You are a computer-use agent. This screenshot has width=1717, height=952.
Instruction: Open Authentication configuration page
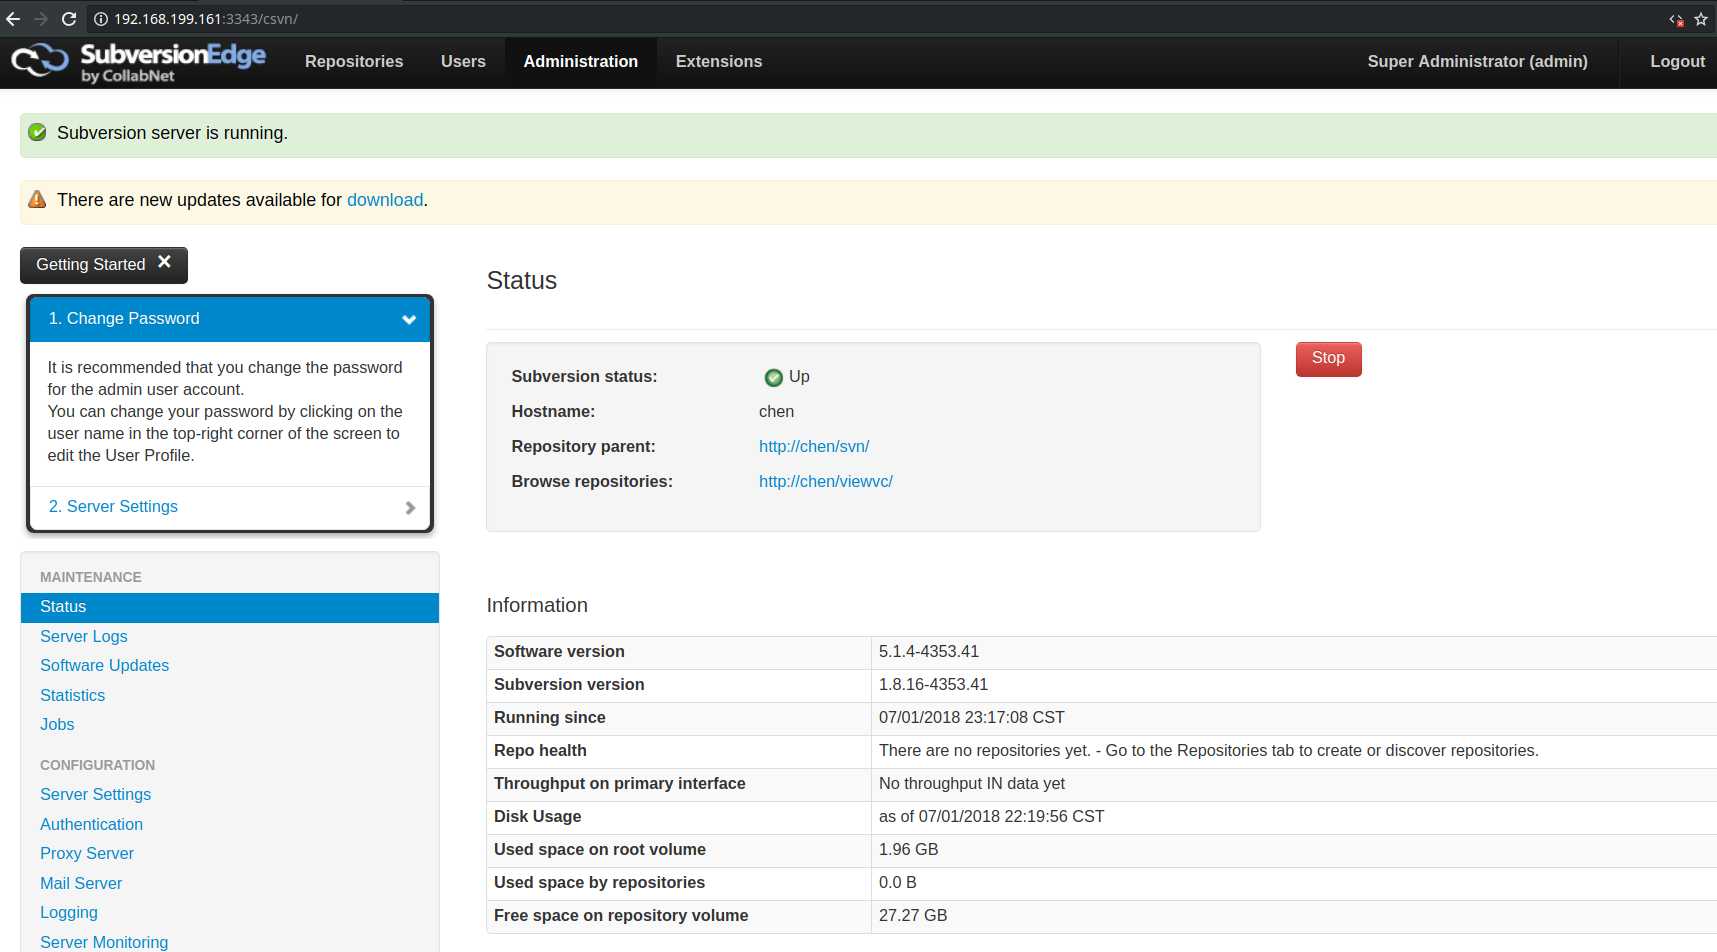tap(92, 825)
